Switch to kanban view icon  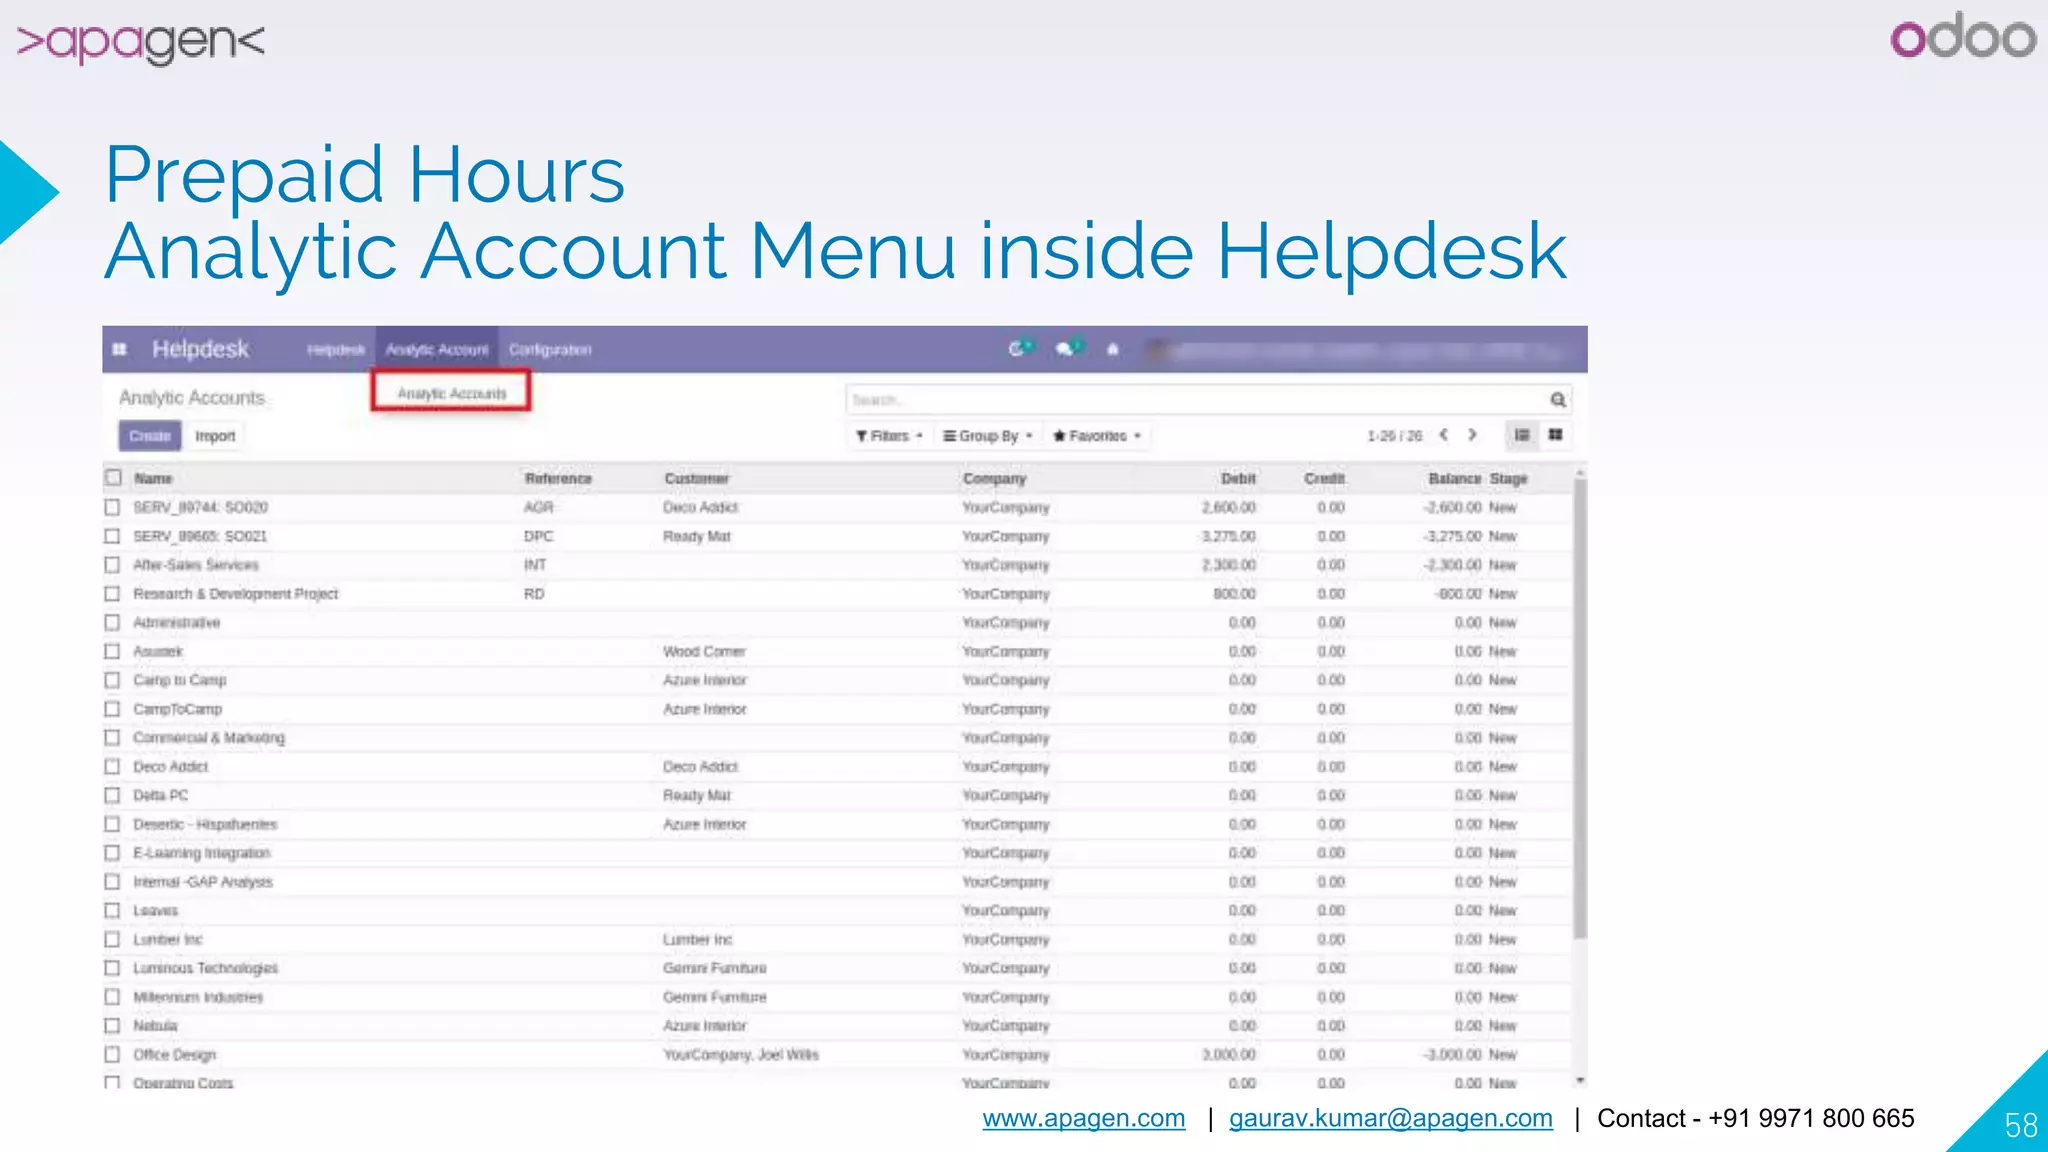(1555, 435)
